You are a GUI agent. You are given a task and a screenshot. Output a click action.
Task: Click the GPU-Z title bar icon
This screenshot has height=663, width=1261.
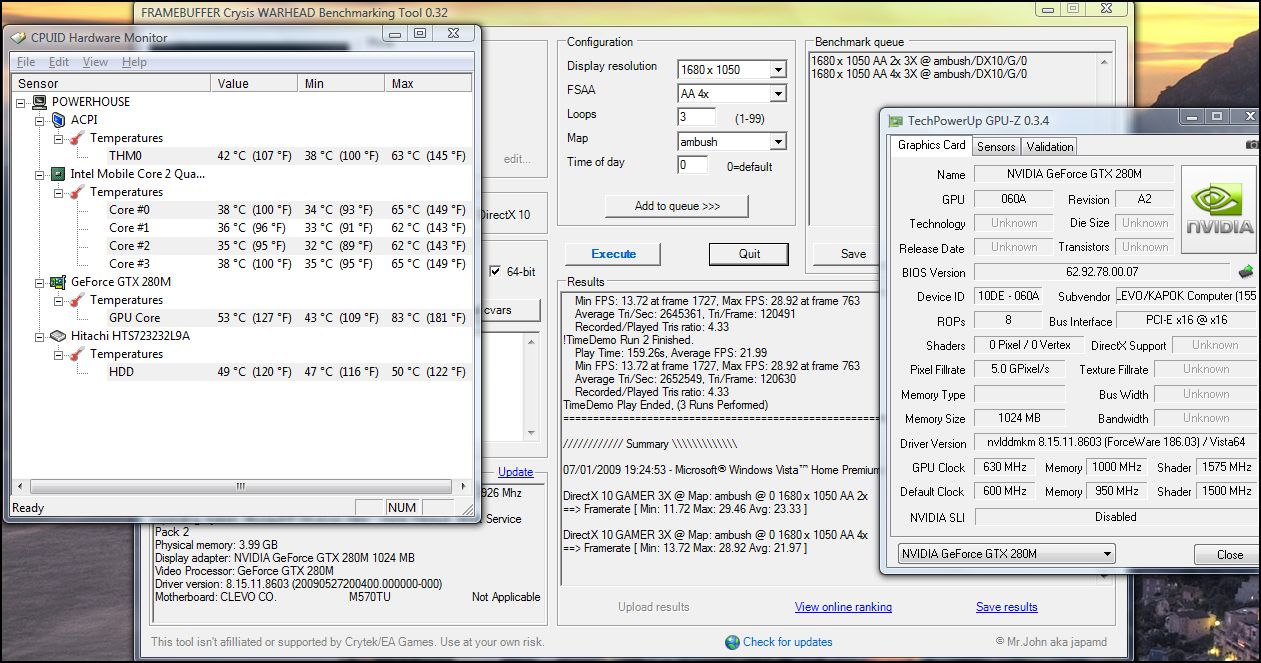[x=896, y=120]
